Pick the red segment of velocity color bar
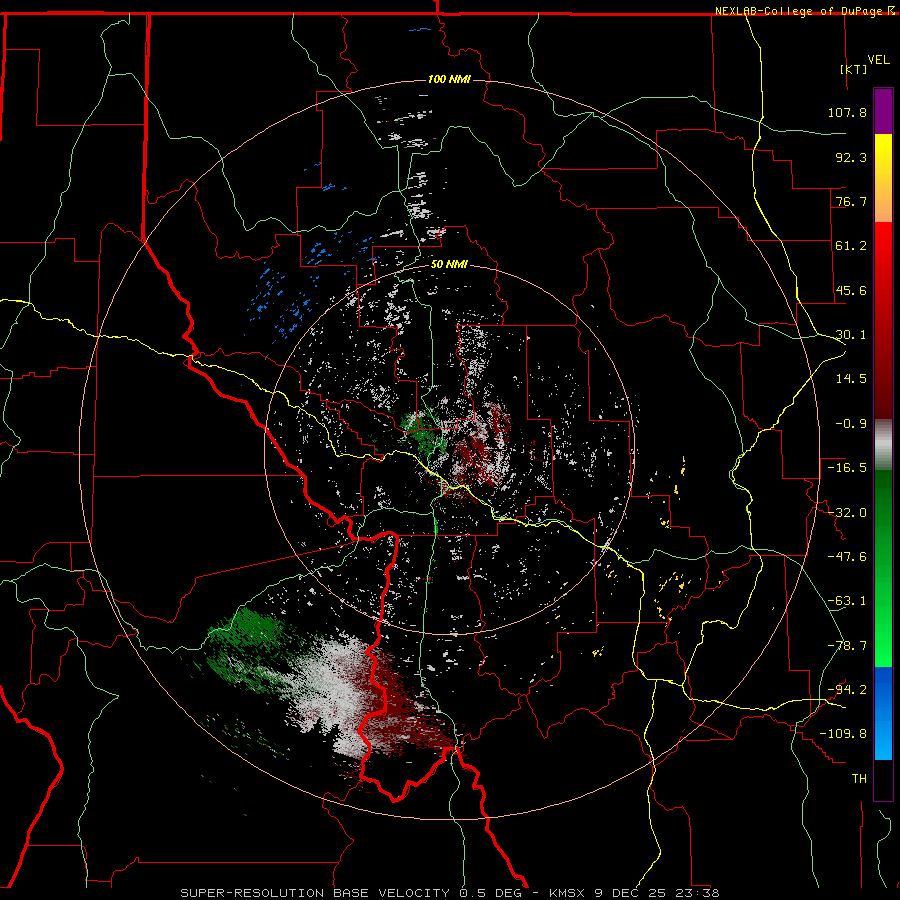Image resolution: width=900 pixels, height=900 pixels. (883, 320)
